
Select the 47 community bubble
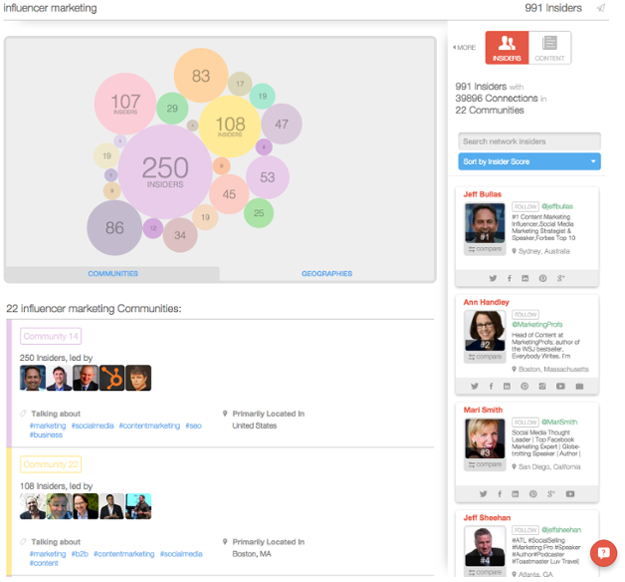pyautogui.click(x=281, y=124)
